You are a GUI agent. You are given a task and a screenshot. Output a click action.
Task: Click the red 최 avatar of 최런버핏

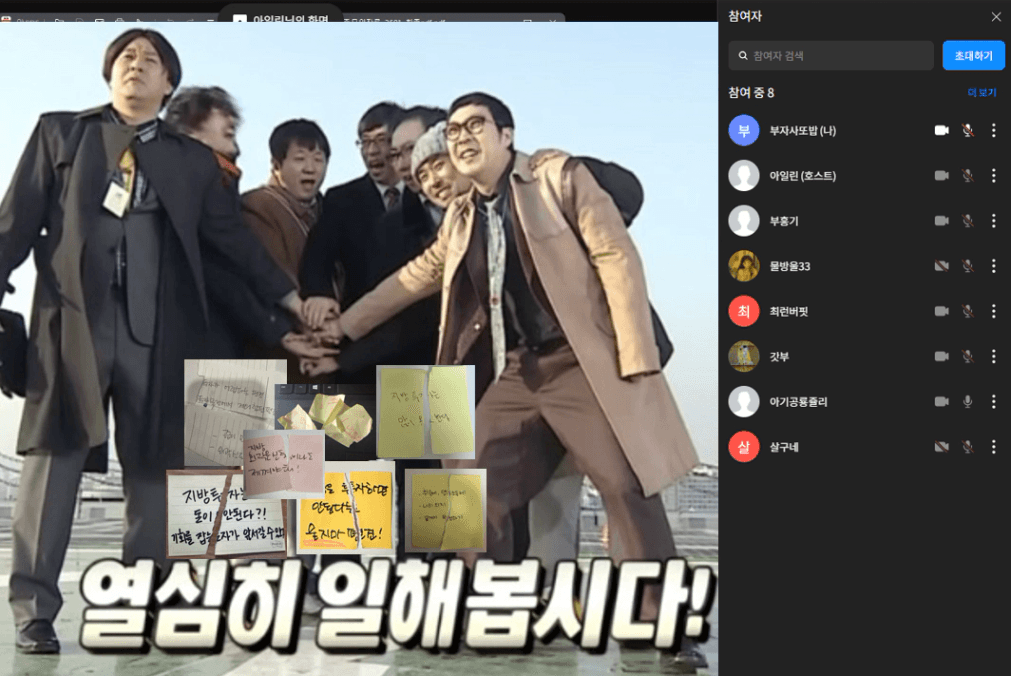click(x=744, y=311)
